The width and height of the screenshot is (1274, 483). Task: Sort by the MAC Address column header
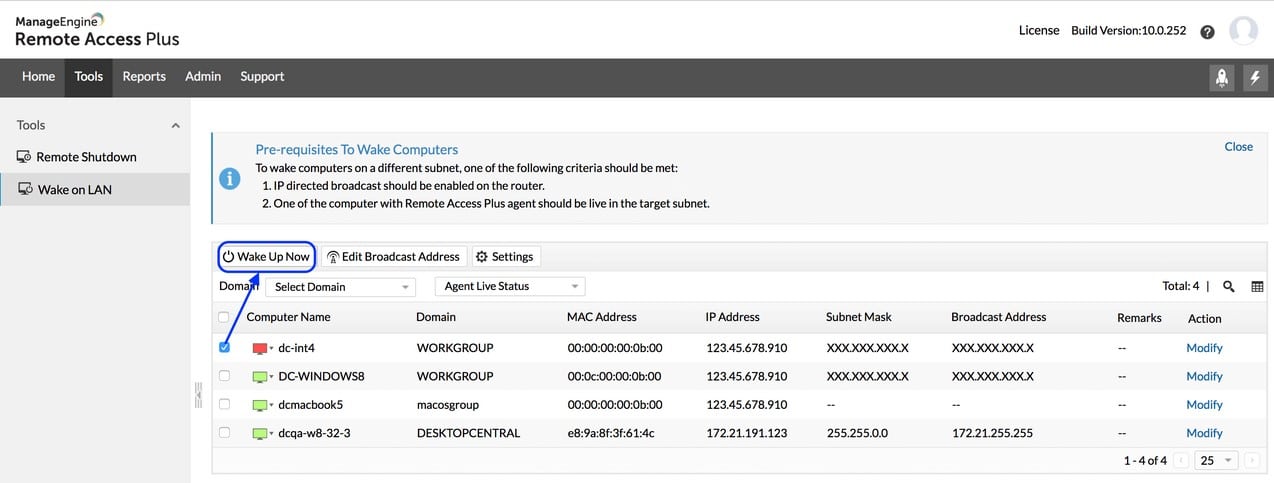pos(602,317)
